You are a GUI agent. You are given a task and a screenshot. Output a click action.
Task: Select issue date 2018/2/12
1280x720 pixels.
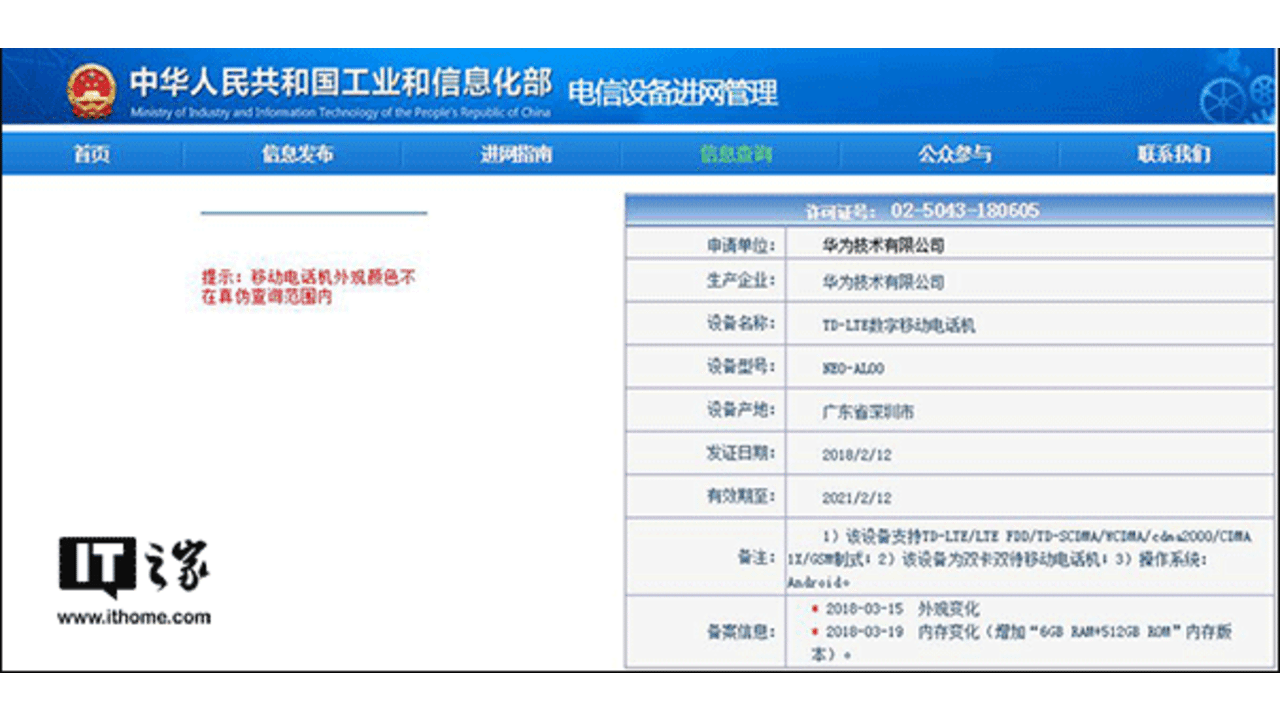tap(856, 455)
